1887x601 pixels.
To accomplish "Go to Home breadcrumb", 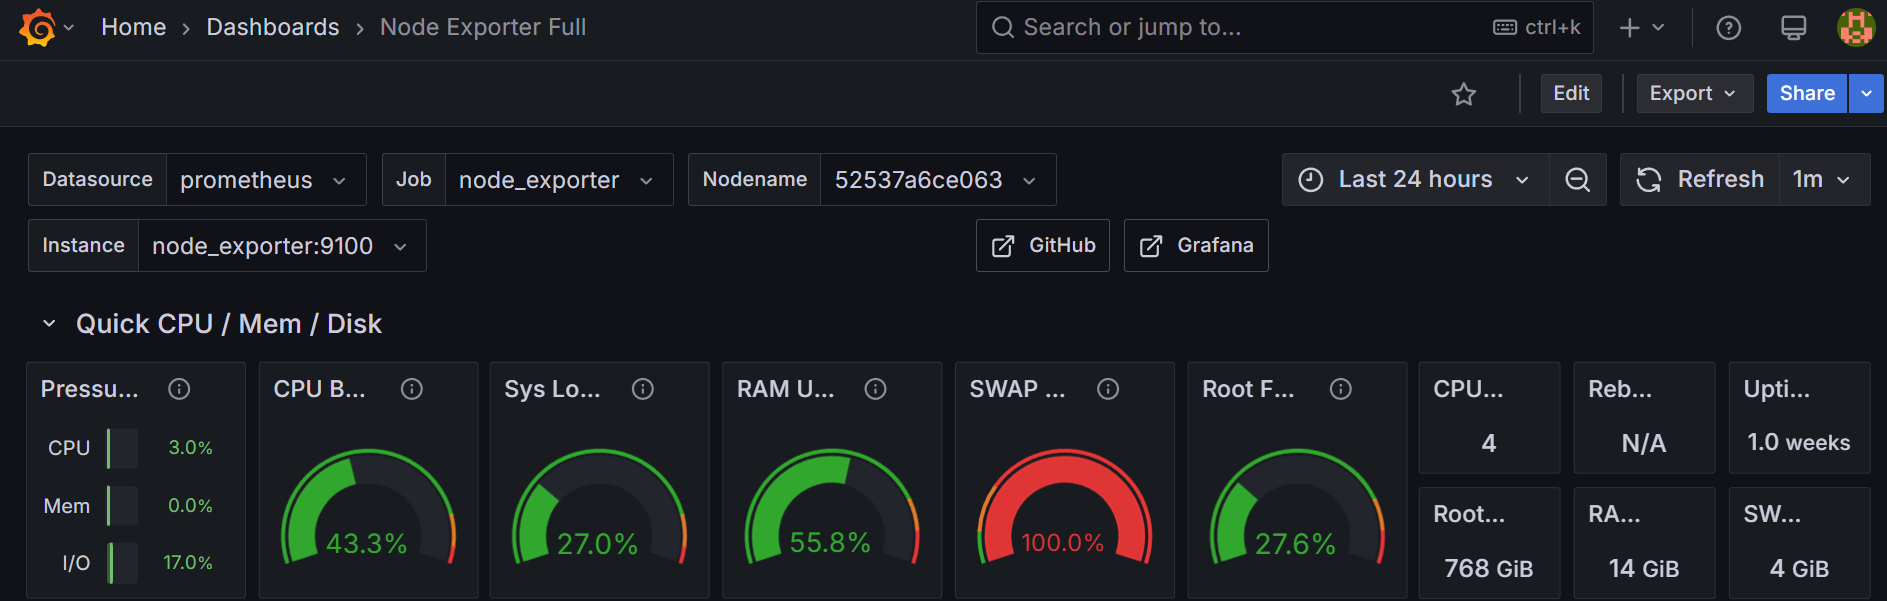I will 133,27.
